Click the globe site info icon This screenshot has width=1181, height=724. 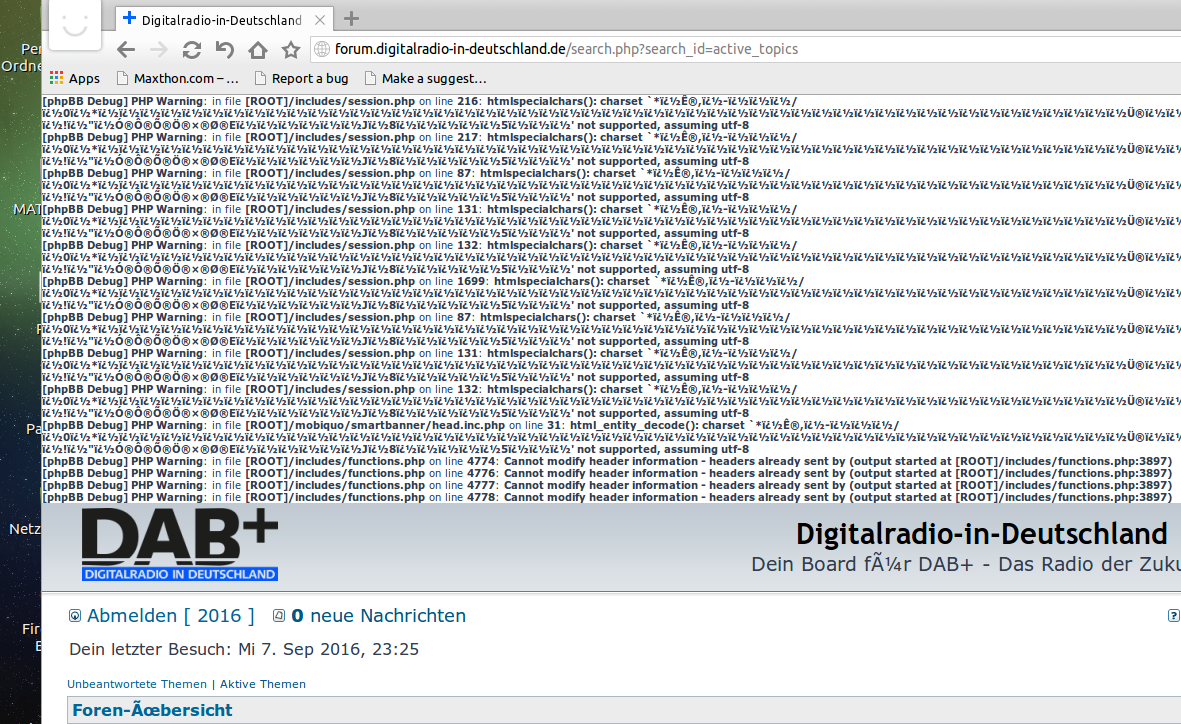click(322, 49)
